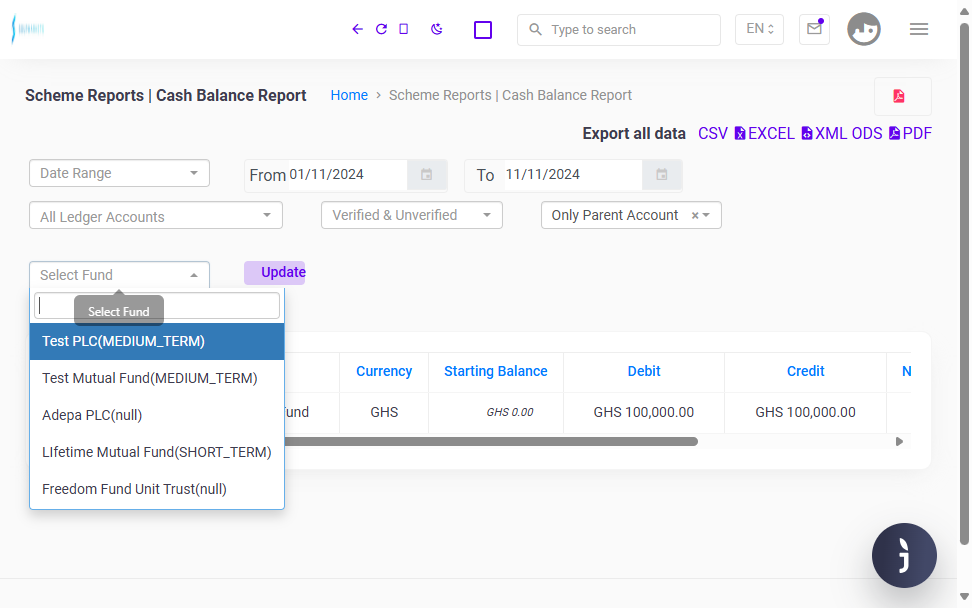972x608 pixels.
Task: Click the mobile device view icon
Action: pyautogui.click(x=404, y=29)
